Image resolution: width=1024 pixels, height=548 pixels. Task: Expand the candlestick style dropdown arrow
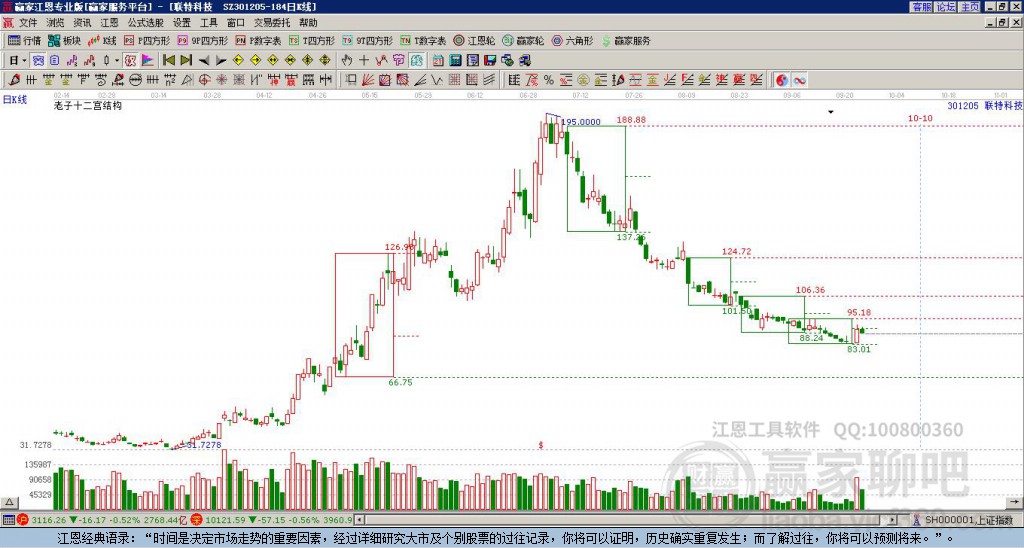click(x=117, y=61)
